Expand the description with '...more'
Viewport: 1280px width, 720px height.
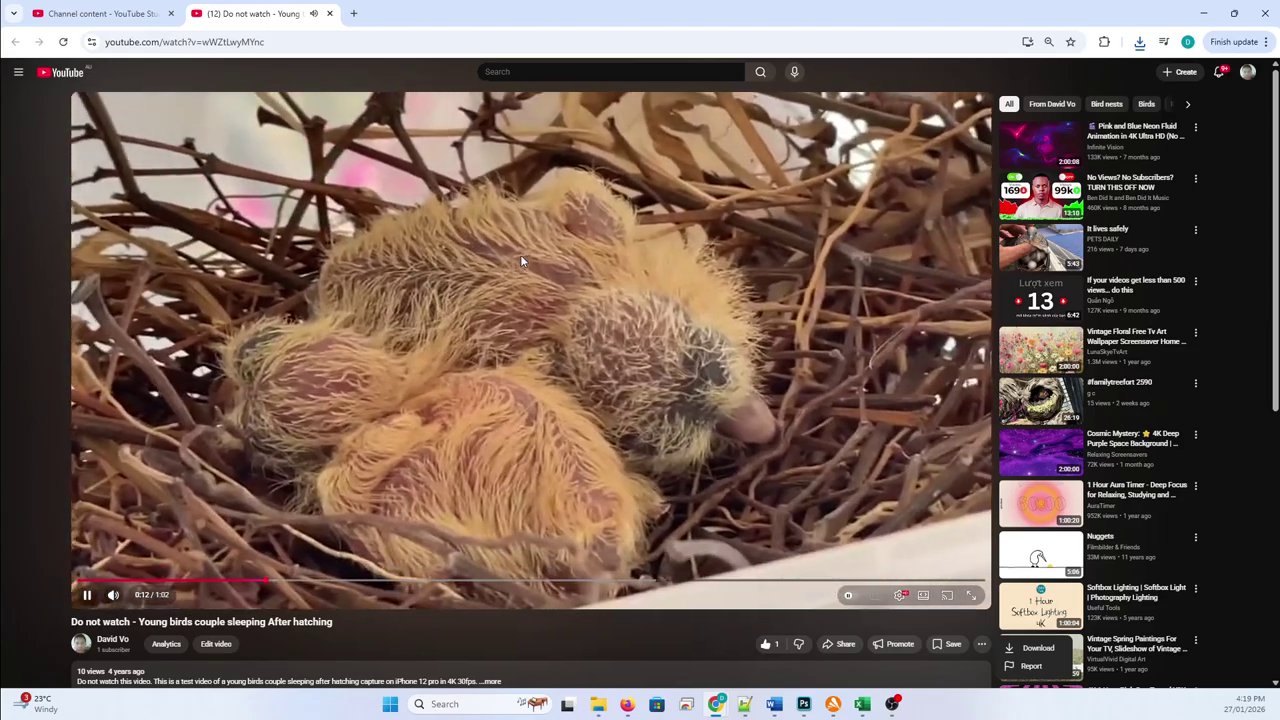pyautogui.click(x=491, y=682)
